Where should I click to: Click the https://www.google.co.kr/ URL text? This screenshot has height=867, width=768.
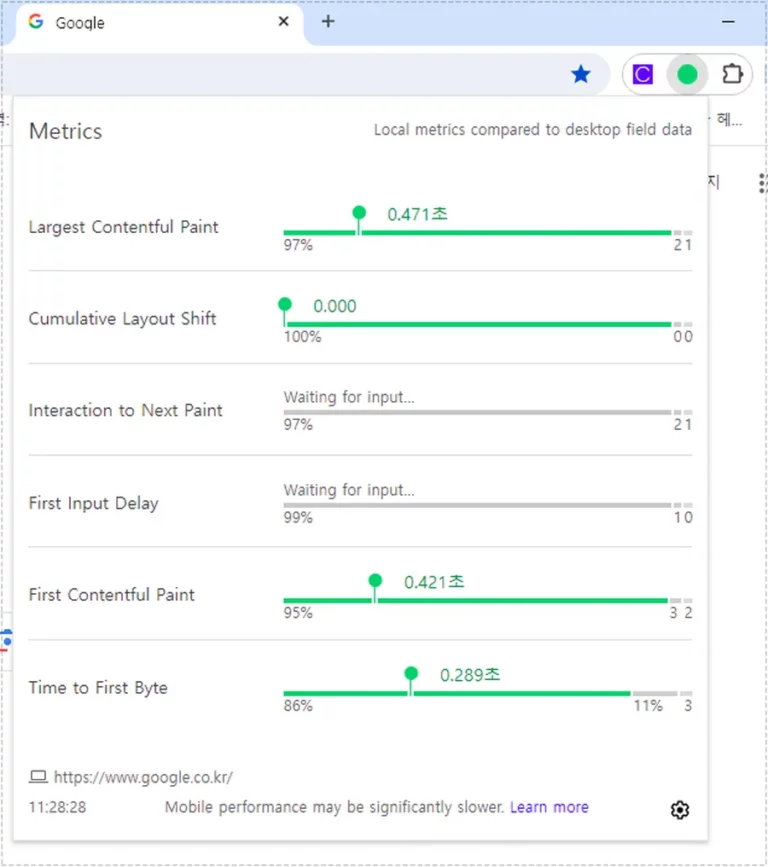143,777
